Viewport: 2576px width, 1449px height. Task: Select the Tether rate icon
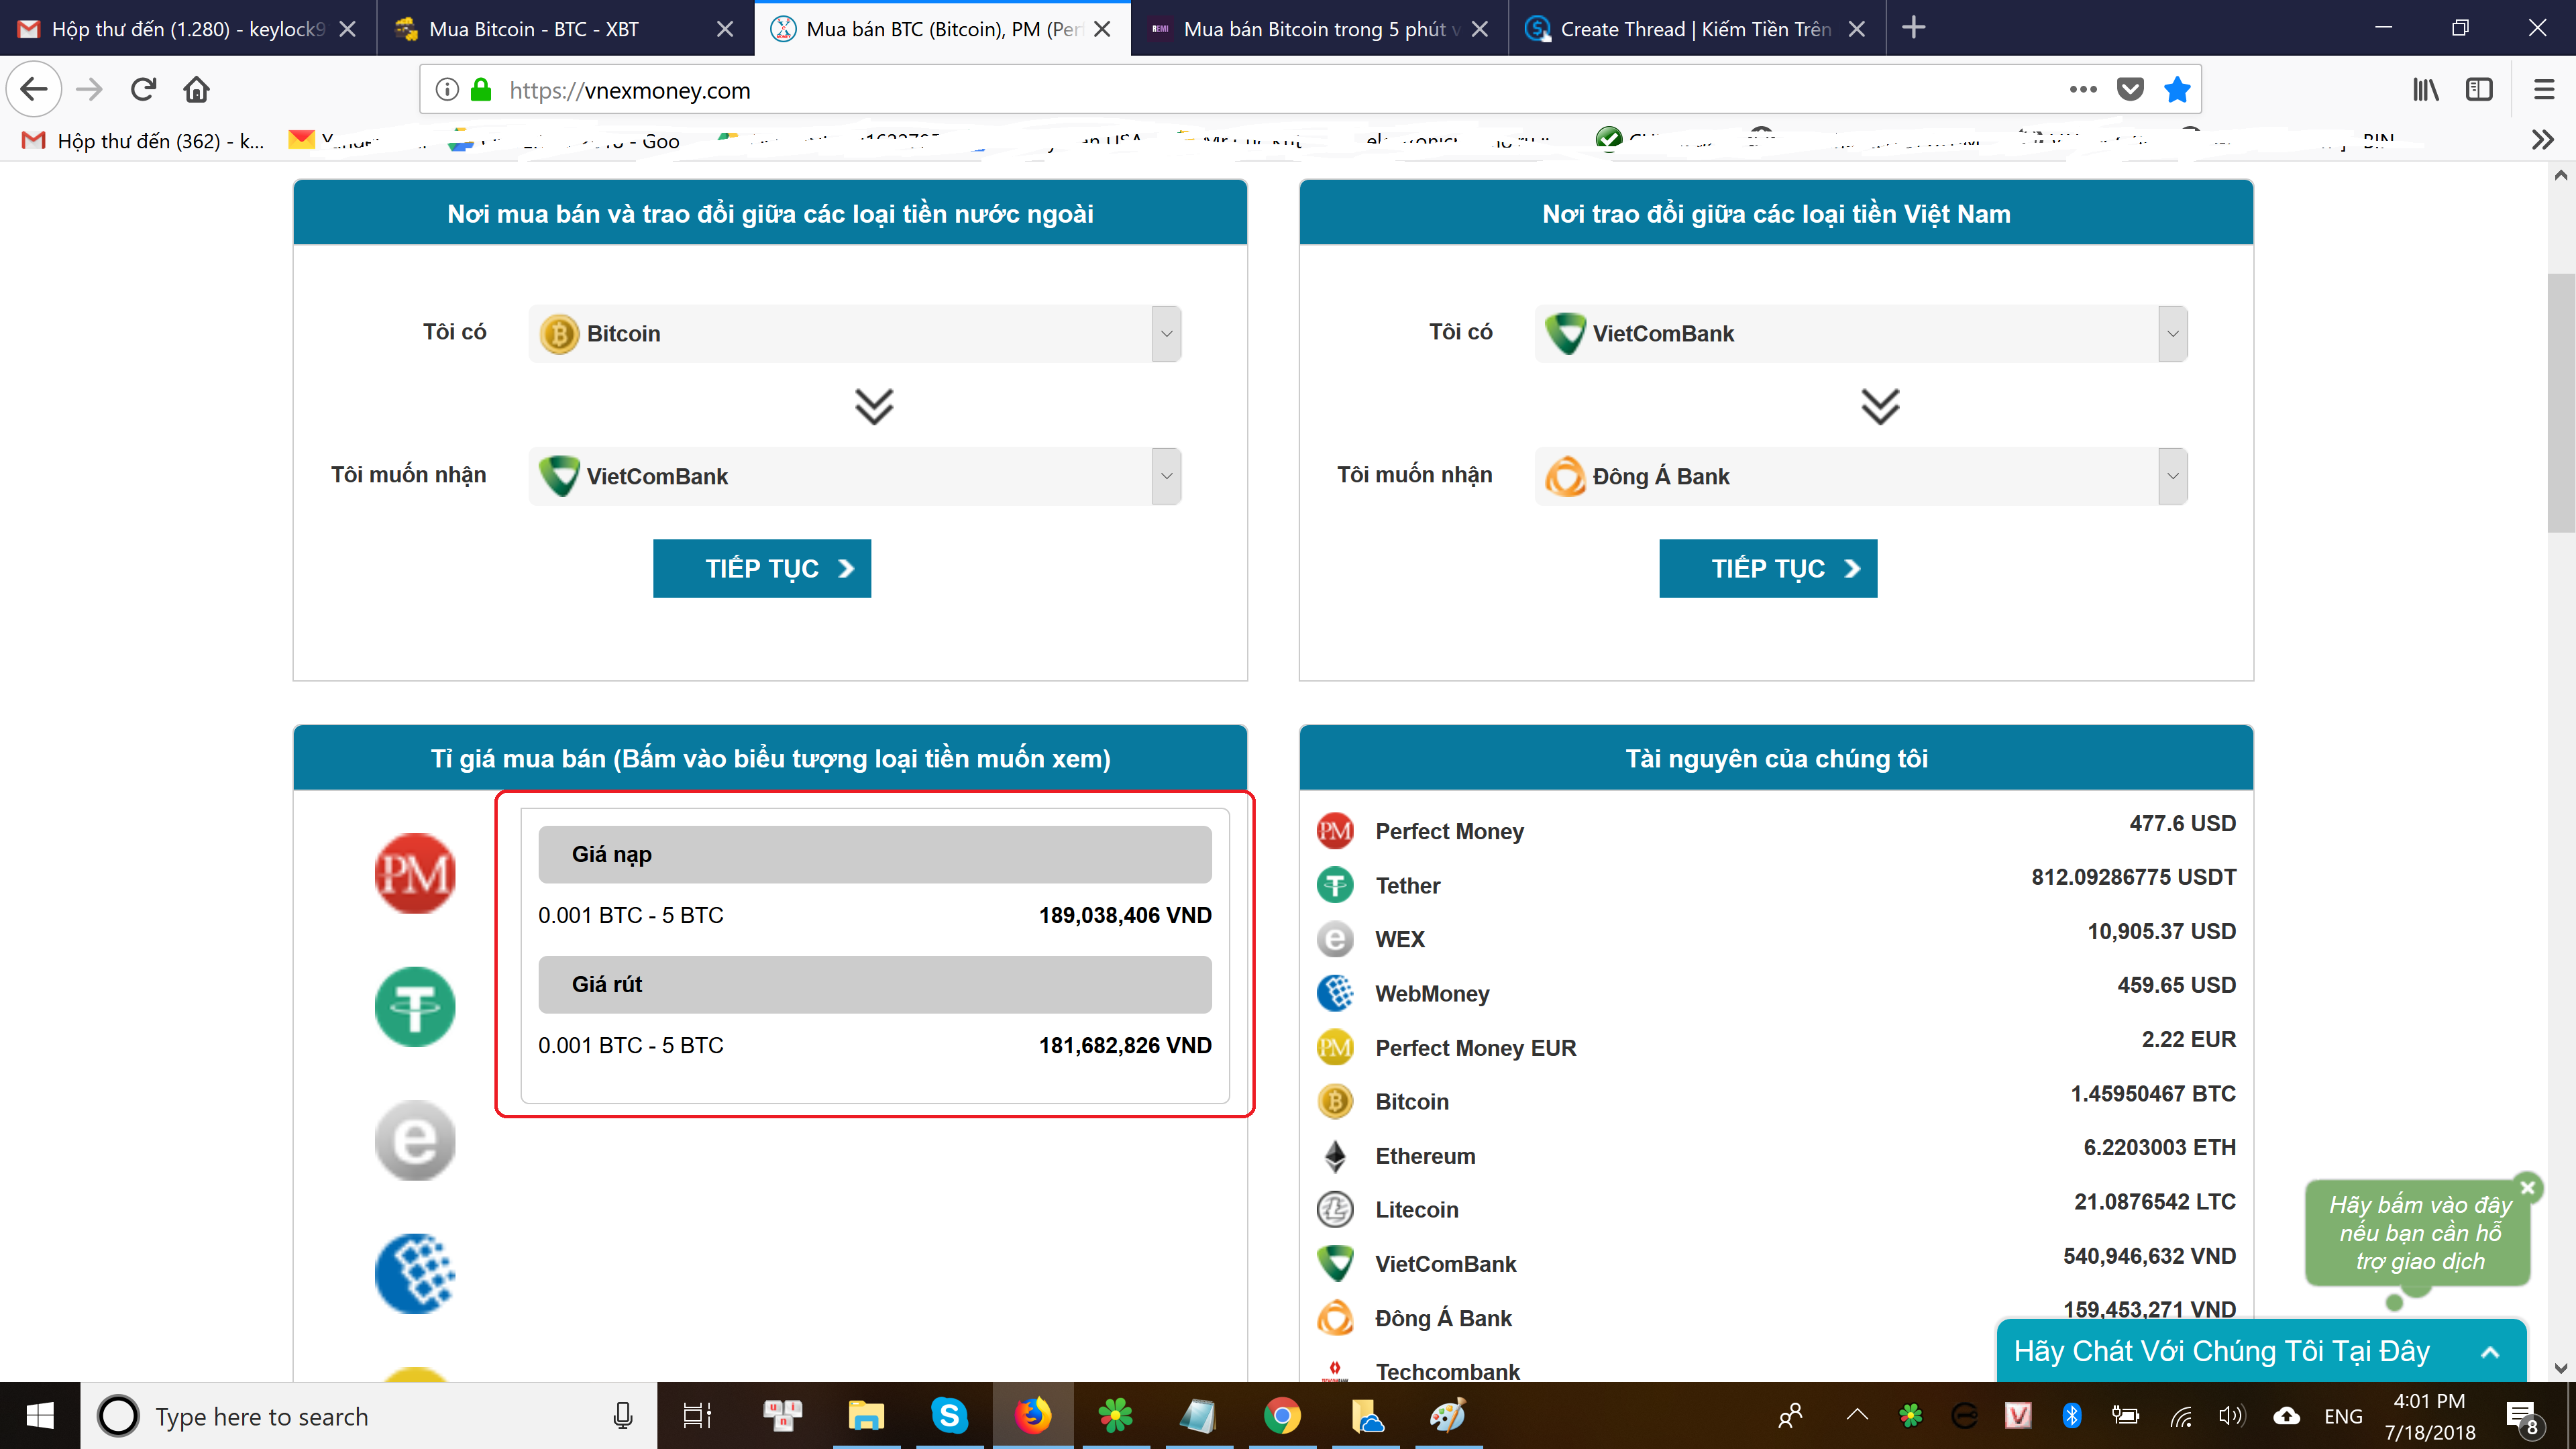click(x=414, y=1006)
